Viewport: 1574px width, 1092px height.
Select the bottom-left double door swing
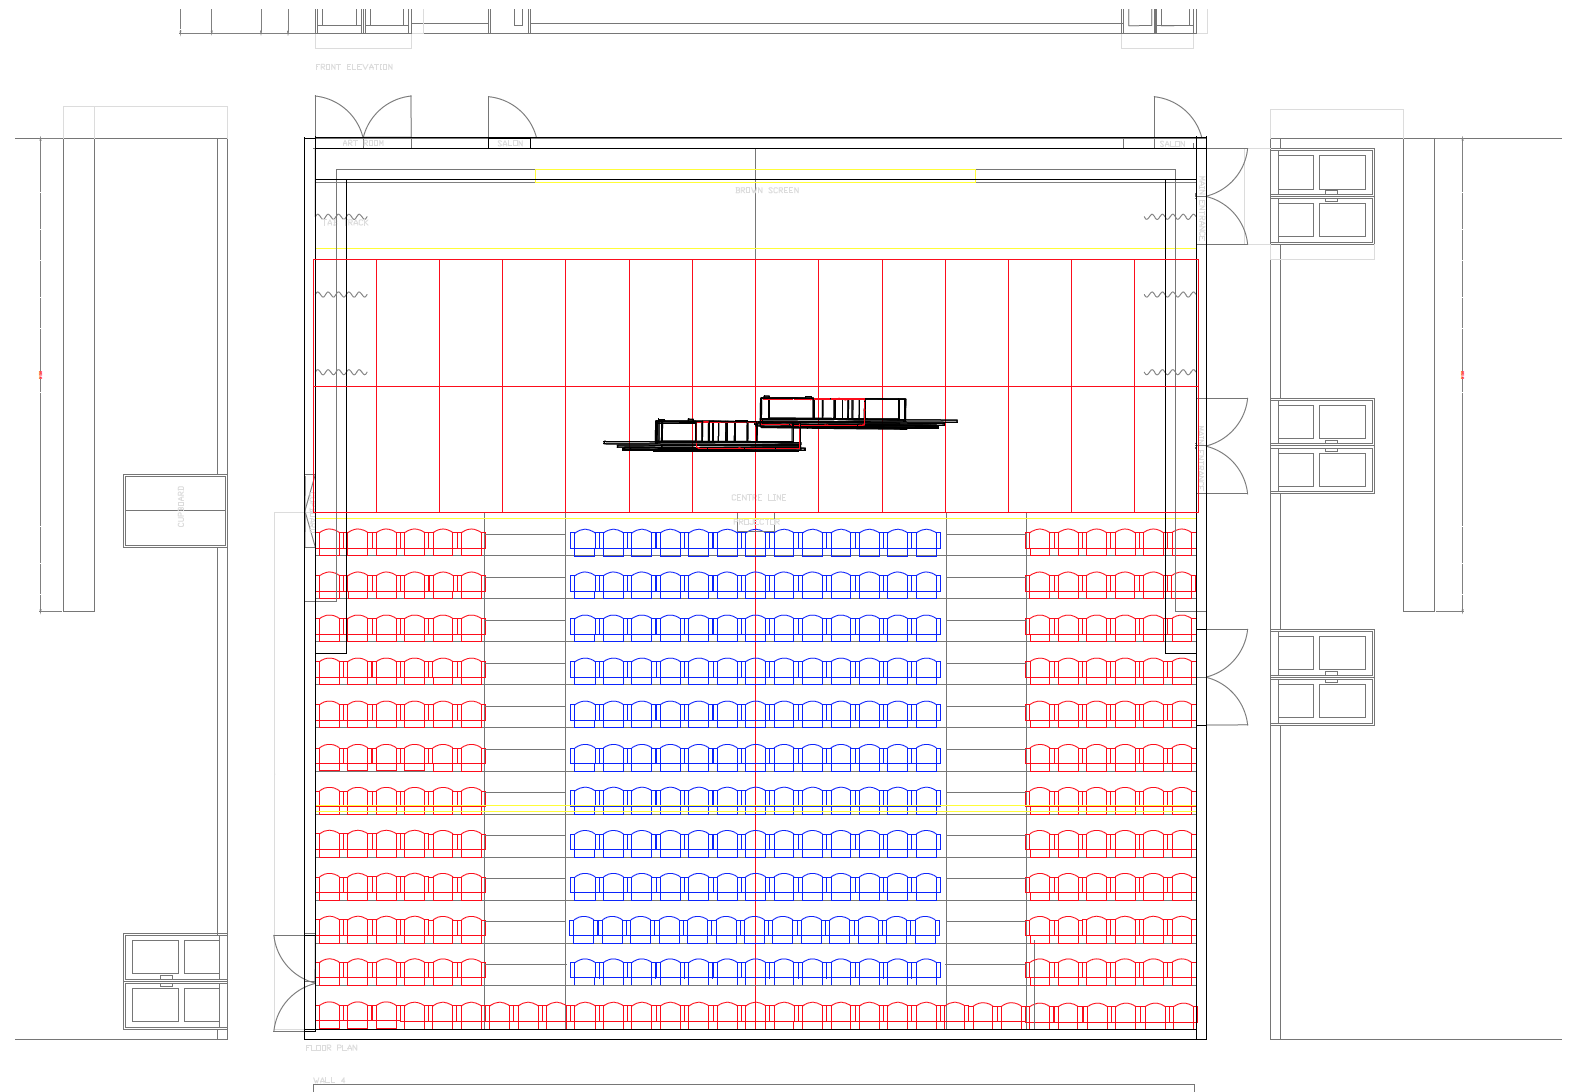pyautogui.click(x=294, y=983)
